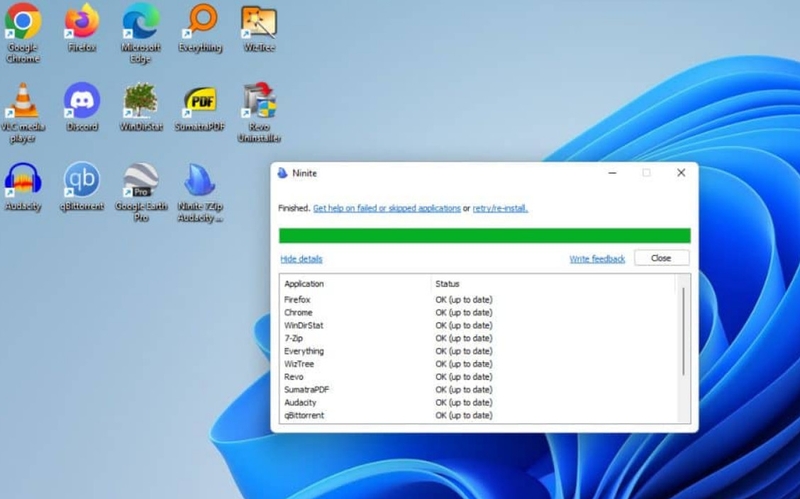Click the green installation progress bar
The height and width of the screenshot is (499, 800).
click(x=485, y=236)
